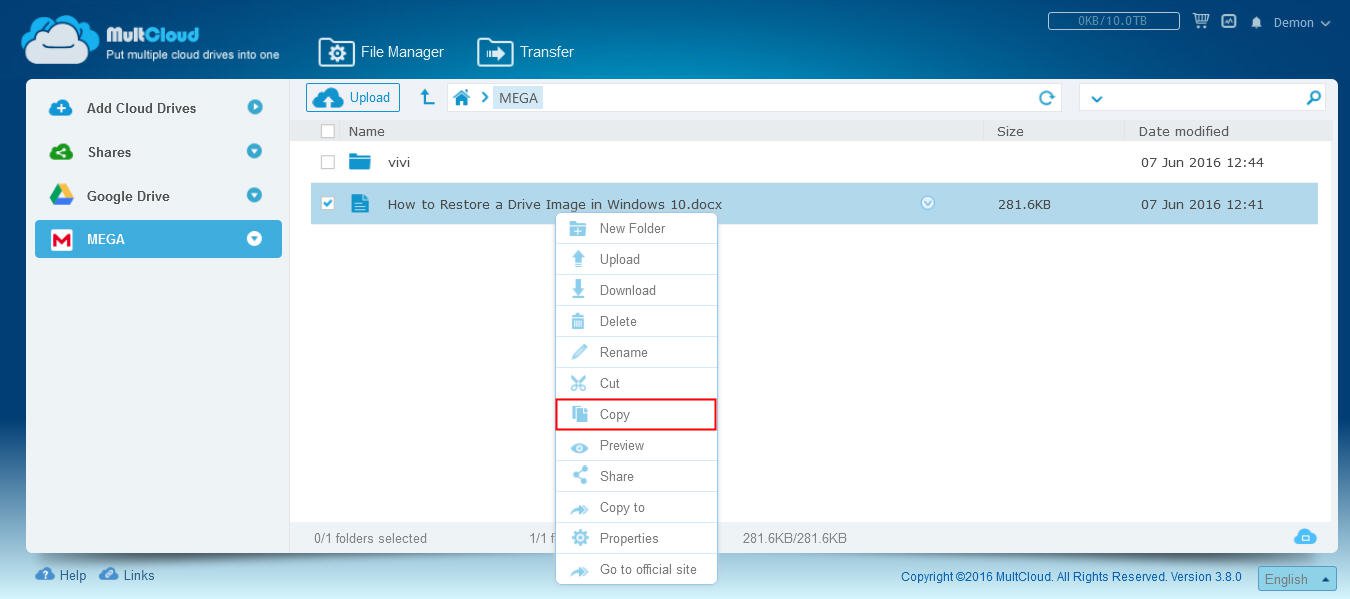
Task: Sort by the Date modified column
Action: (x=1184, y=131)
